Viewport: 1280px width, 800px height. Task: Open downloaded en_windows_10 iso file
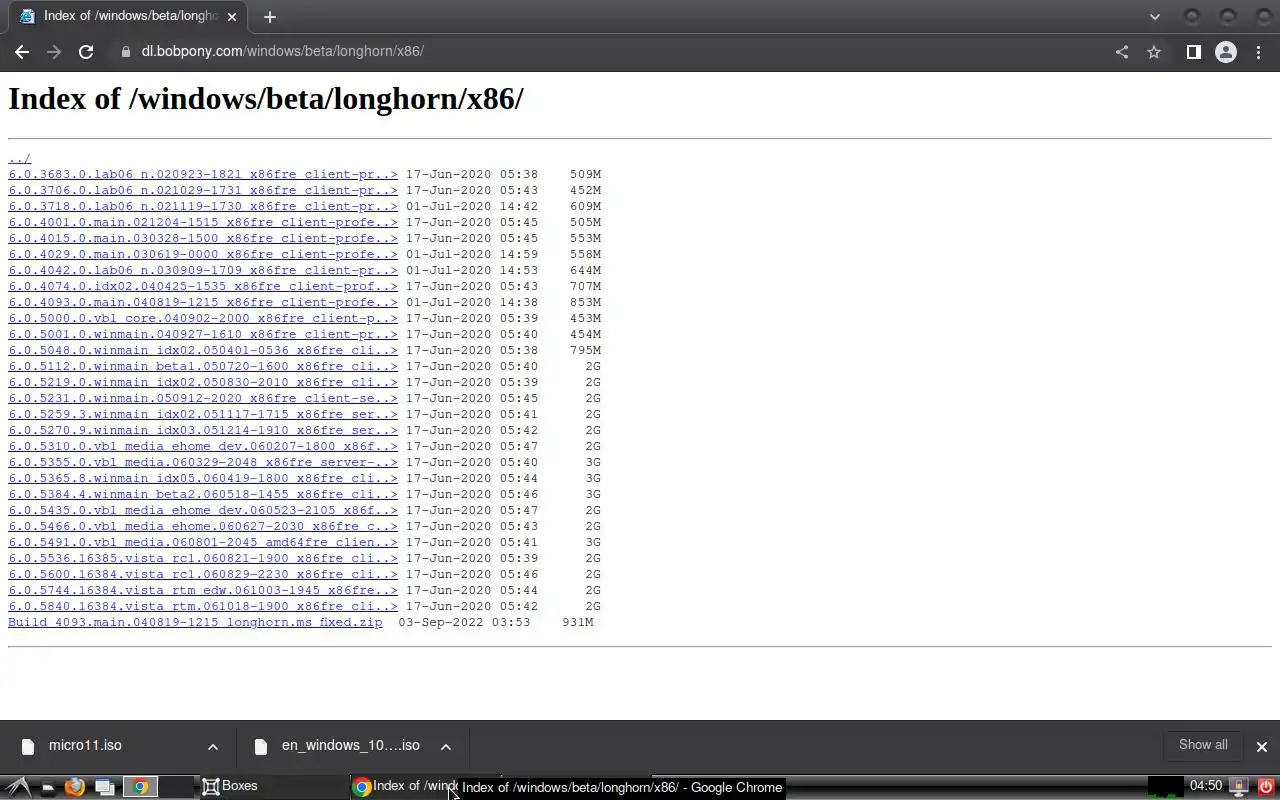click(350, 746)
